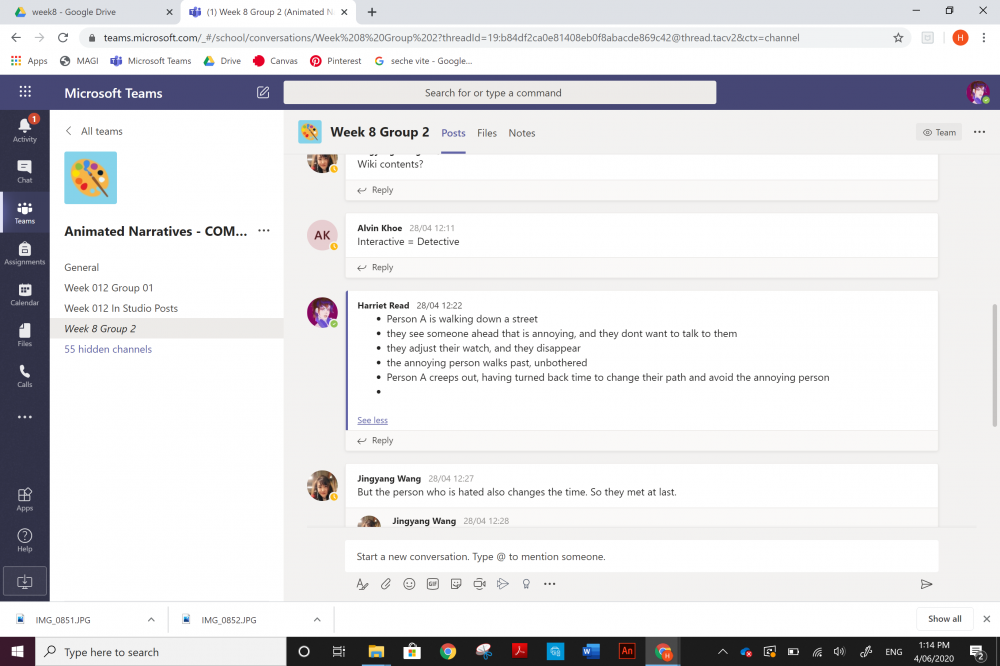Open the sticker picker
This screenshot has width=1000, height=666.
[x=456, y=584]
